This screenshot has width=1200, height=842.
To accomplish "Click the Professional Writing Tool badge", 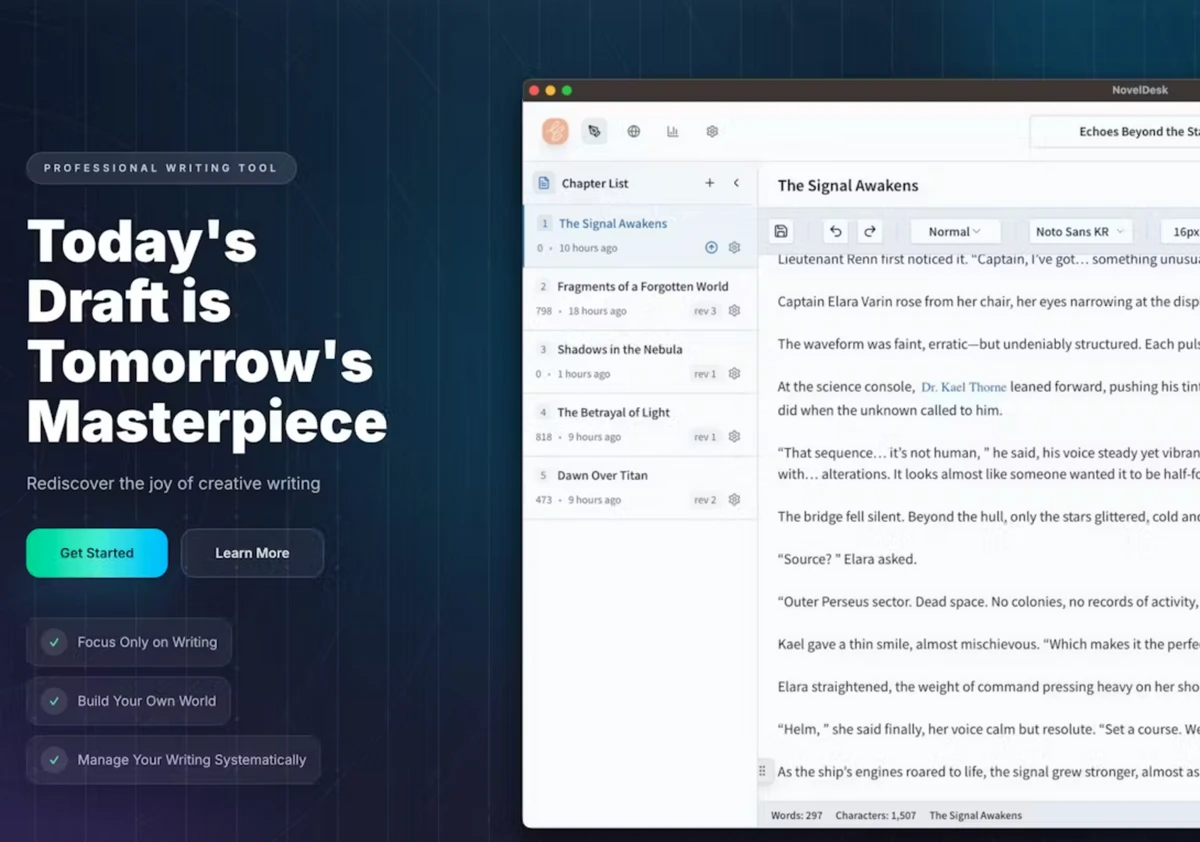I will [x=161, y=168].
